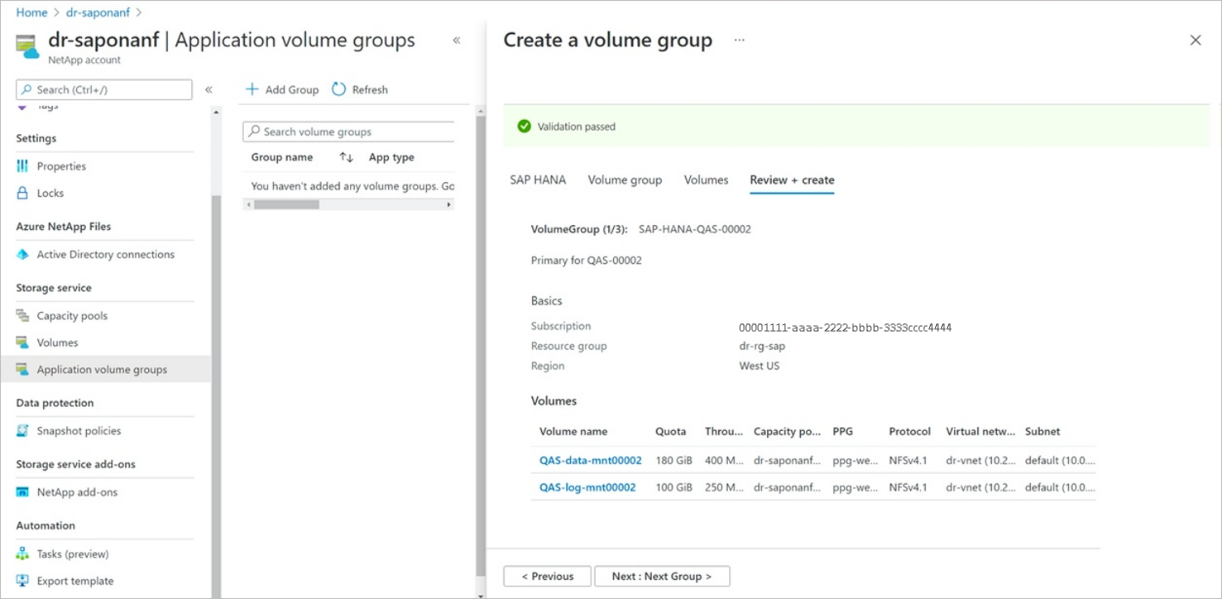Click NFSv4.1 in the QAS-log-mnt00002 row
The image size is (1222, 599).
coord(908,487)
